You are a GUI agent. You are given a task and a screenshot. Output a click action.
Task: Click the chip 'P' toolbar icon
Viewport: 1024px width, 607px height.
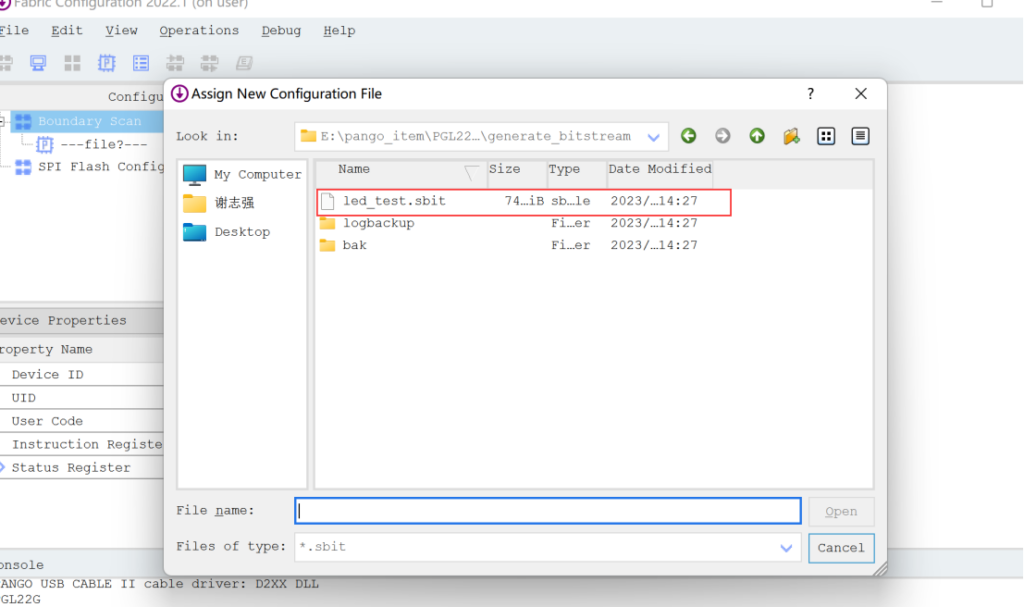(x=106, y=63)
